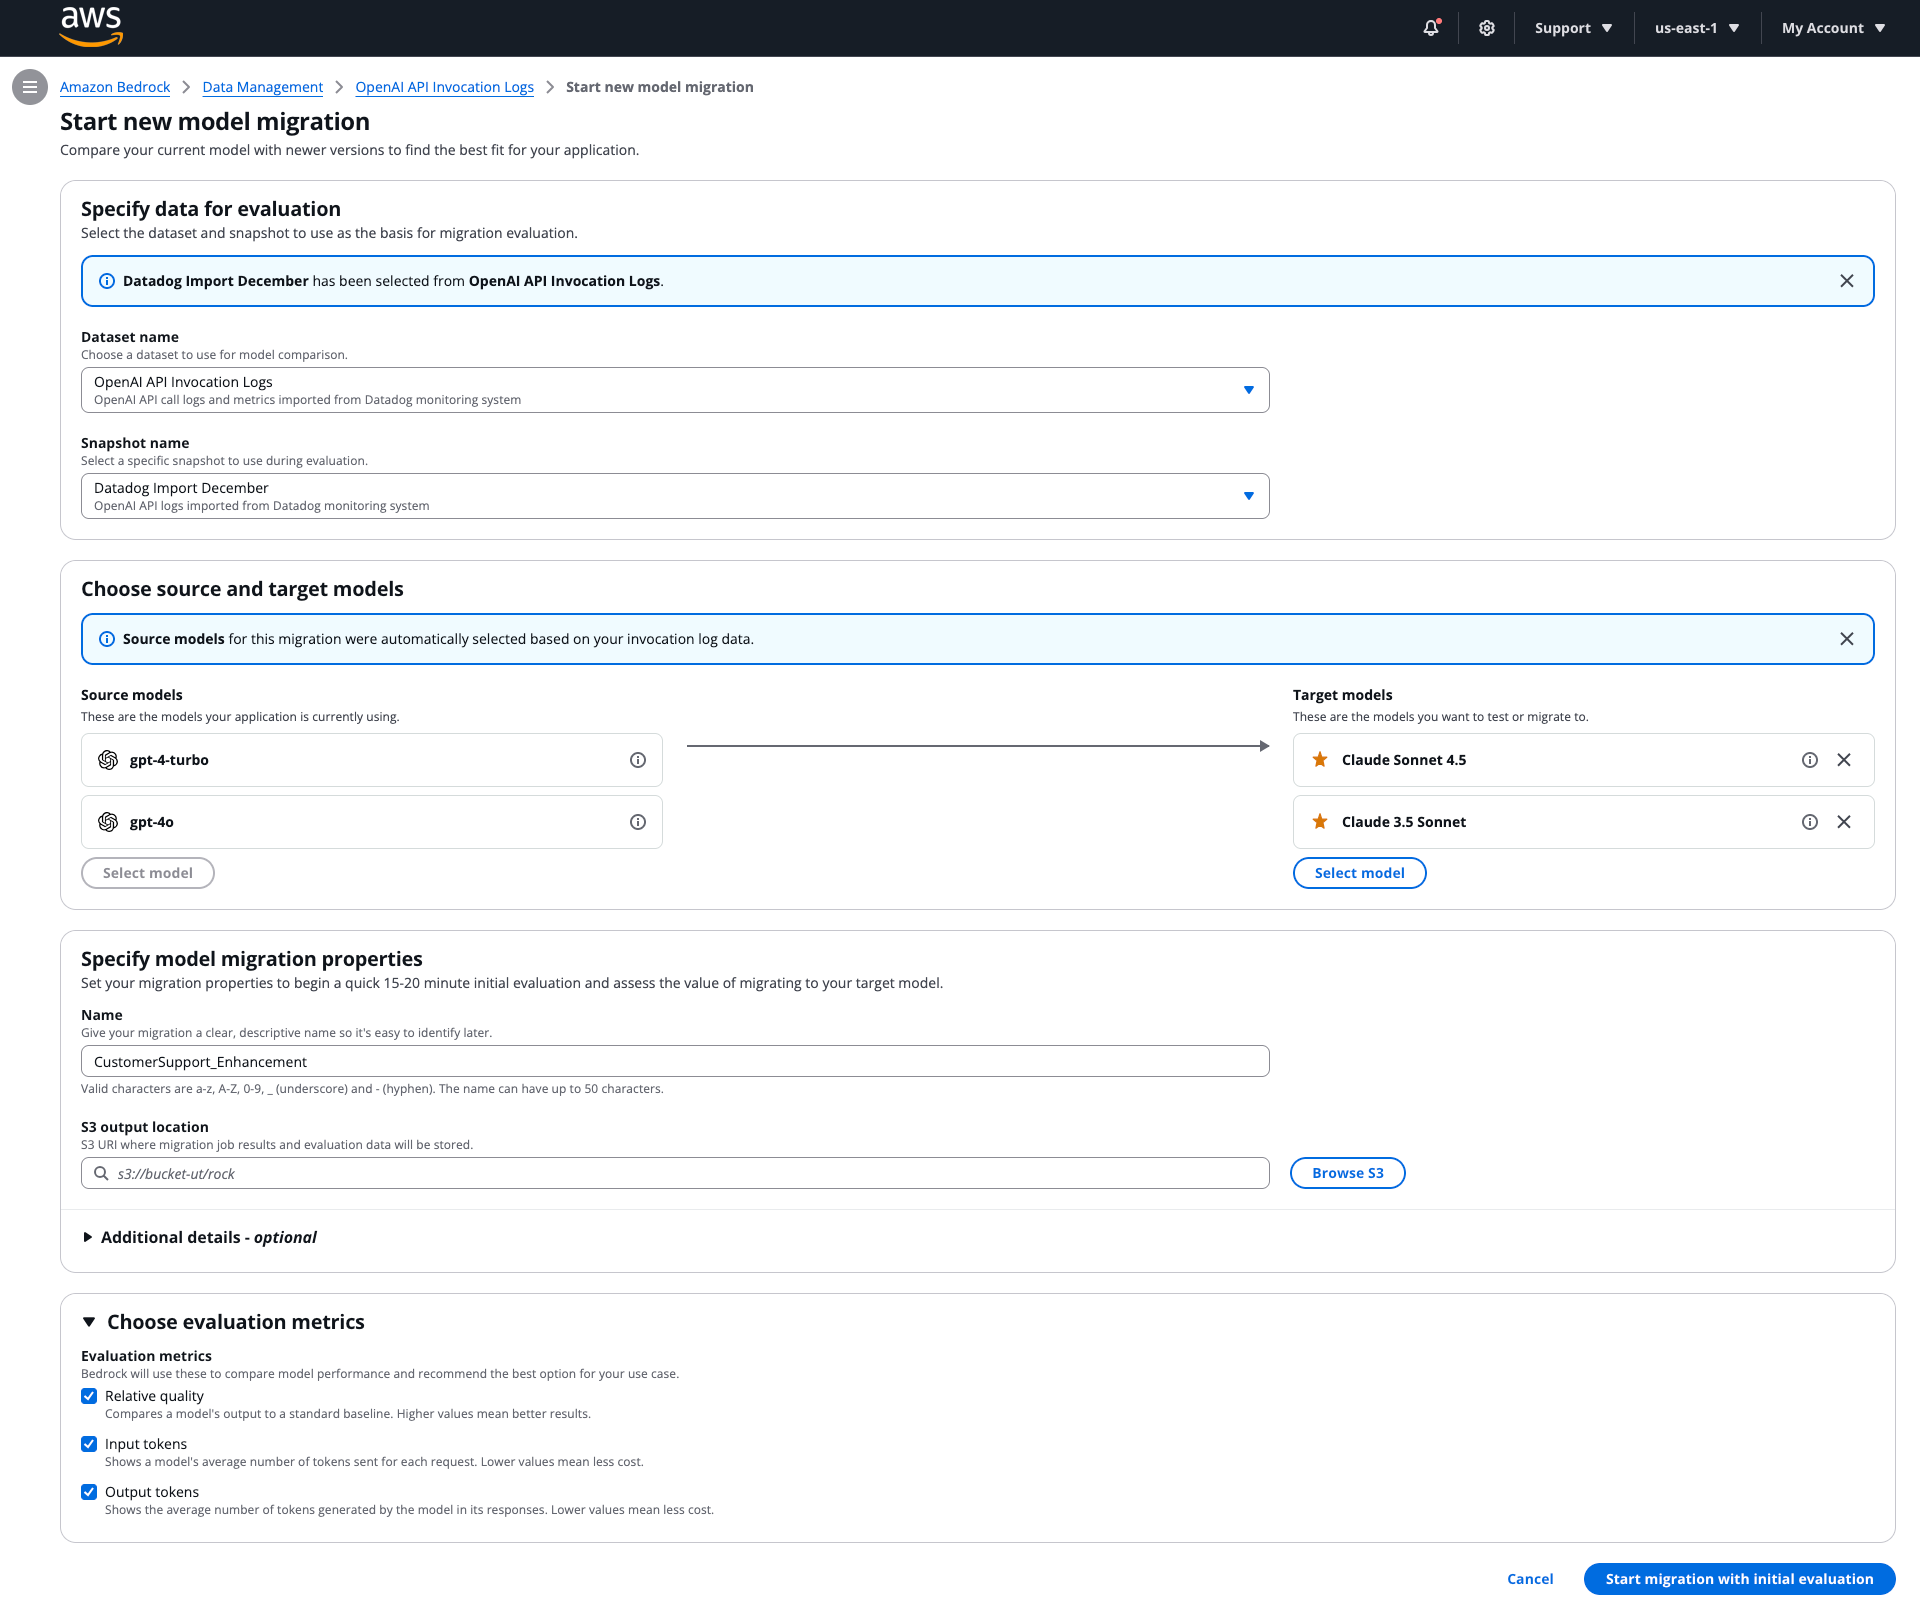The image size is (1920, 1600).
Task: Click the gpt-4o source model name
Action: [152, 822]
